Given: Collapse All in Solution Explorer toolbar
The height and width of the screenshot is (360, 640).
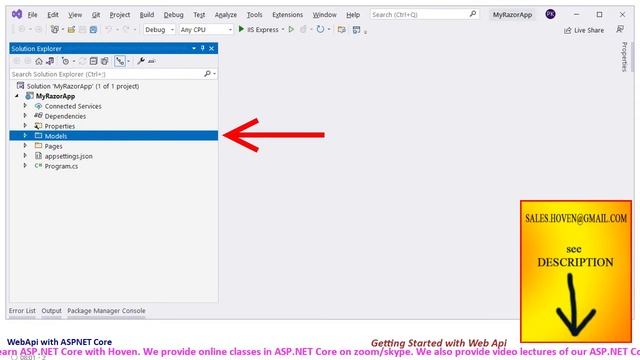Looking at the screenshot, I should point(93,61).
